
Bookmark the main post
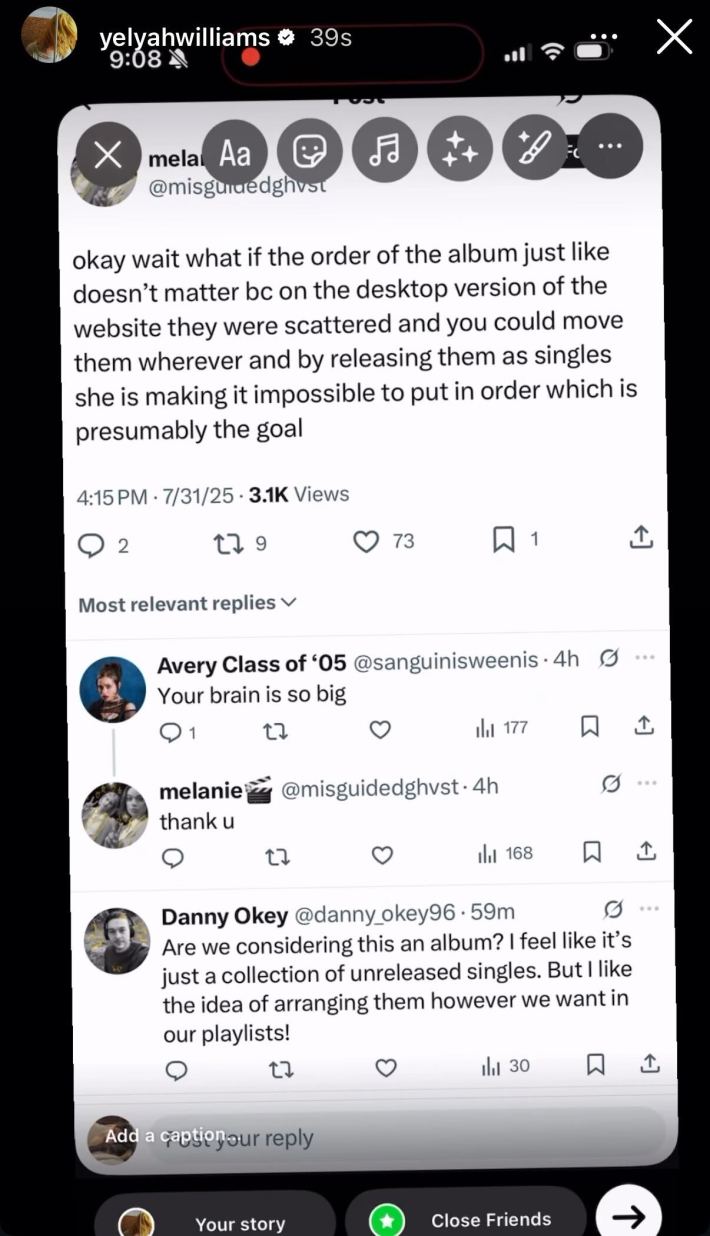click(503, 540)
